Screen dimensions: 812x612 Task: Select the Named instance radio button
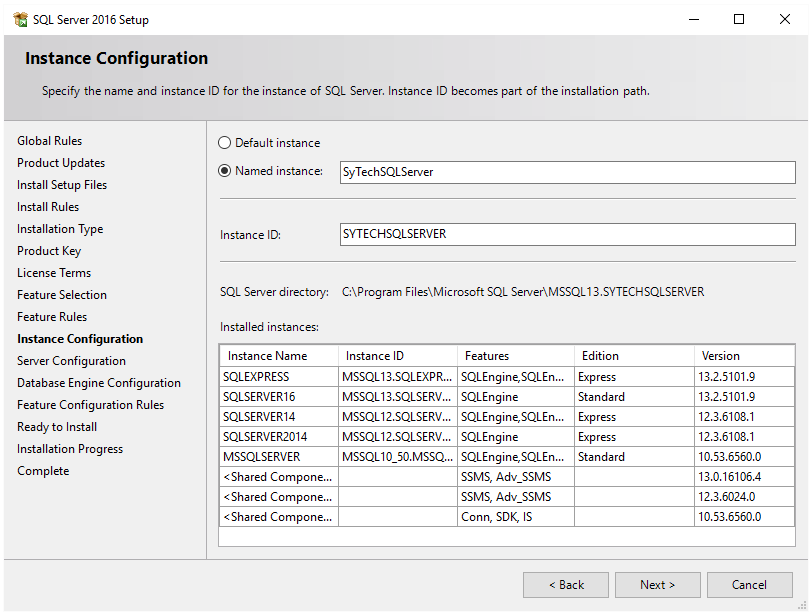point(224,171)
